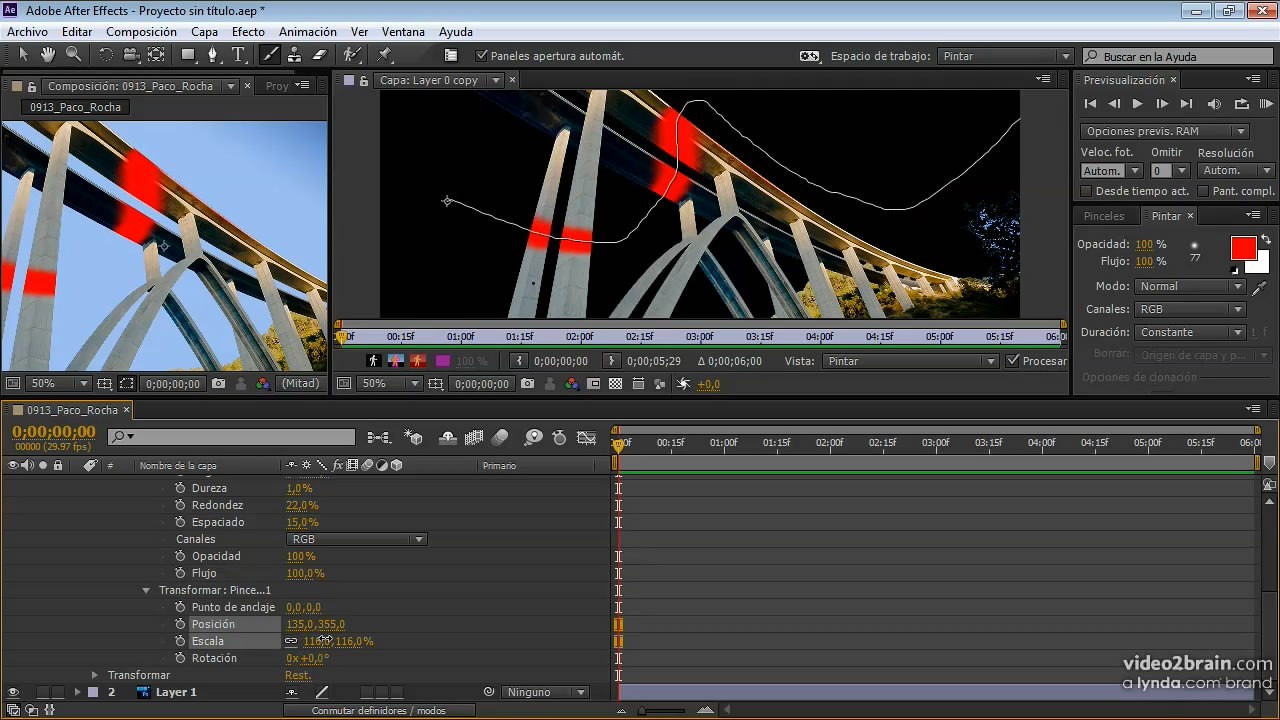This screenshot has height=720, width=1280.
Task: Toggle Escala constrain proportions link
Action: pos(291,641)
